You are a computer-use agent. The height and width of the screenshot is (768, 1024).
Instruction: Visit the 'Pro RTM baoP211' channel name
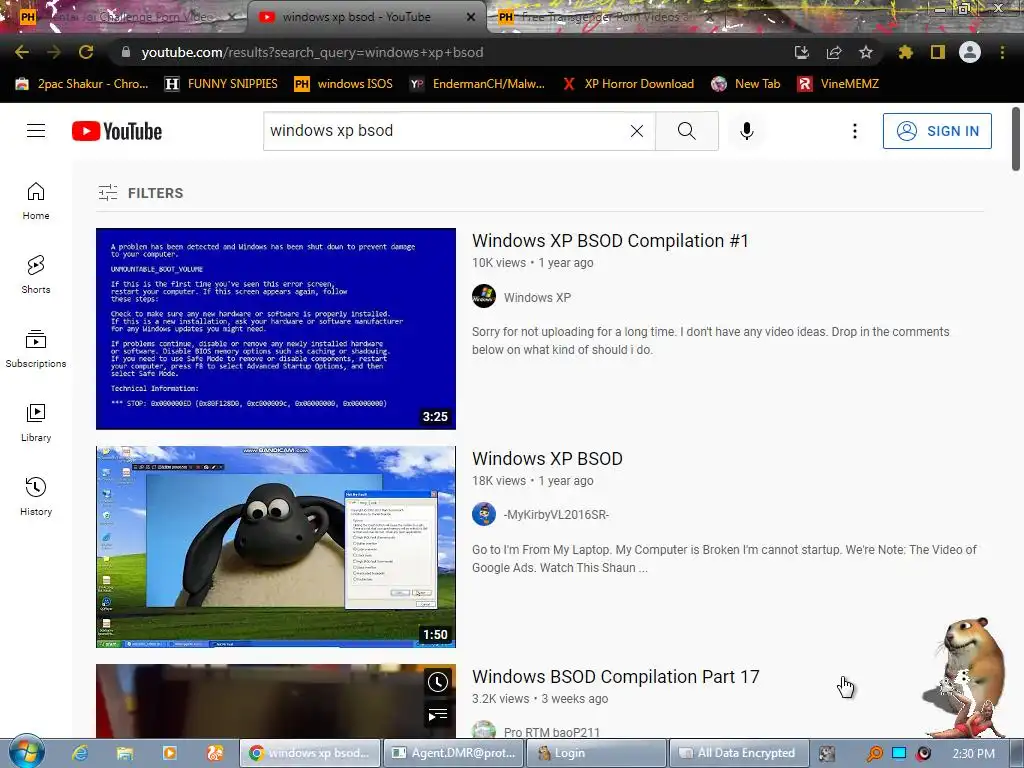[552, 732]
